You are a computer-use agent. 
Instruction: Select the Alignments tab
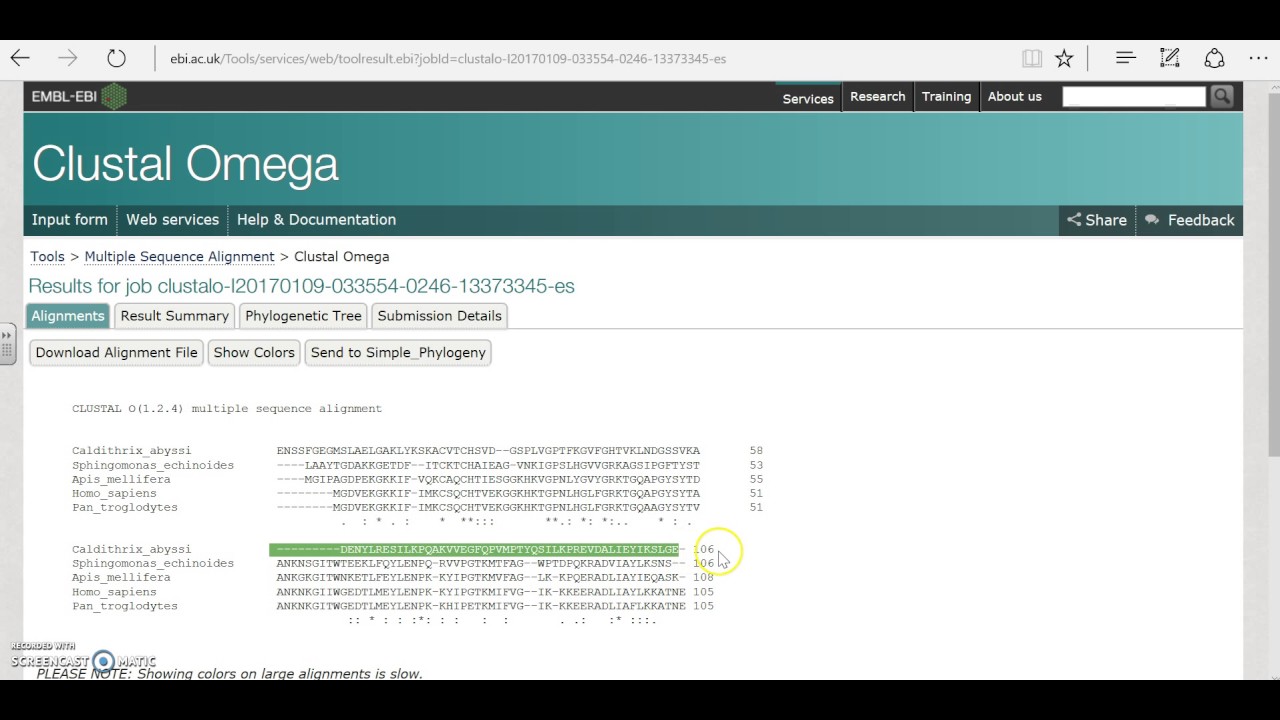click(x=67, y=316)
